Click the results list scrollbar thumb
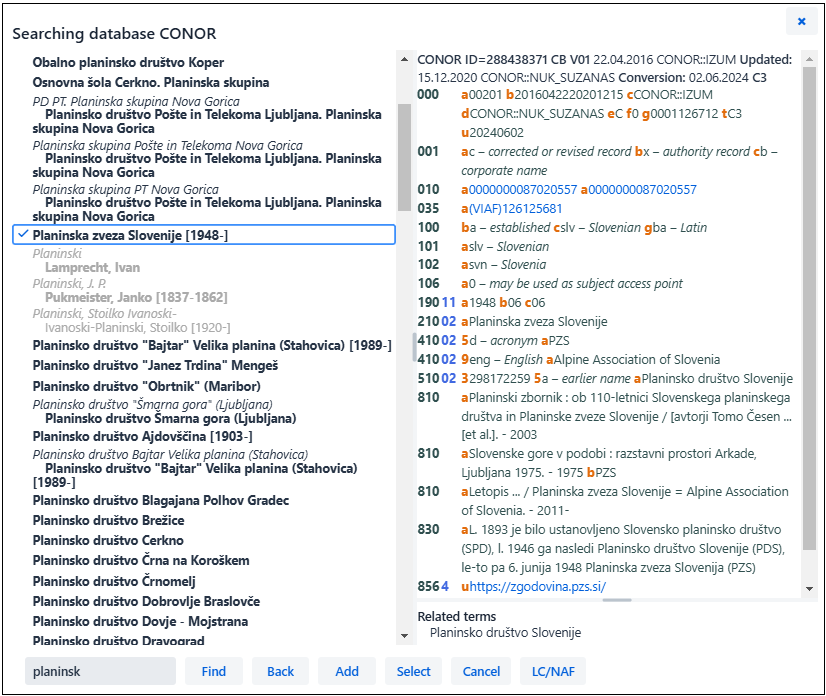 point(404,157)
